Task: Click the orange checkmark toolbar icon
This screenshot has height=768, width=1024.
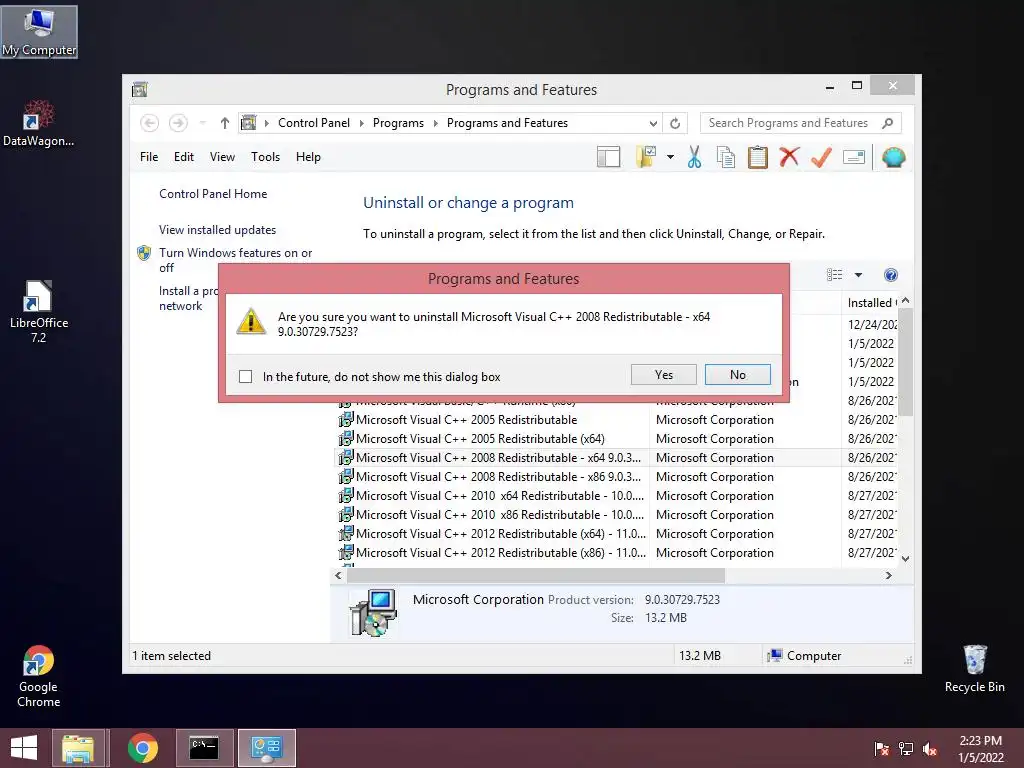Action: click(x=822, y=157)
